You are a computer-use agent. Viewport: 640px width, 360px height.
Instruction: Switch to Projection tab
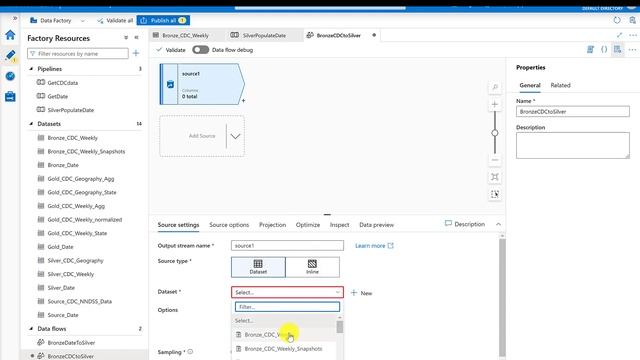272,225
